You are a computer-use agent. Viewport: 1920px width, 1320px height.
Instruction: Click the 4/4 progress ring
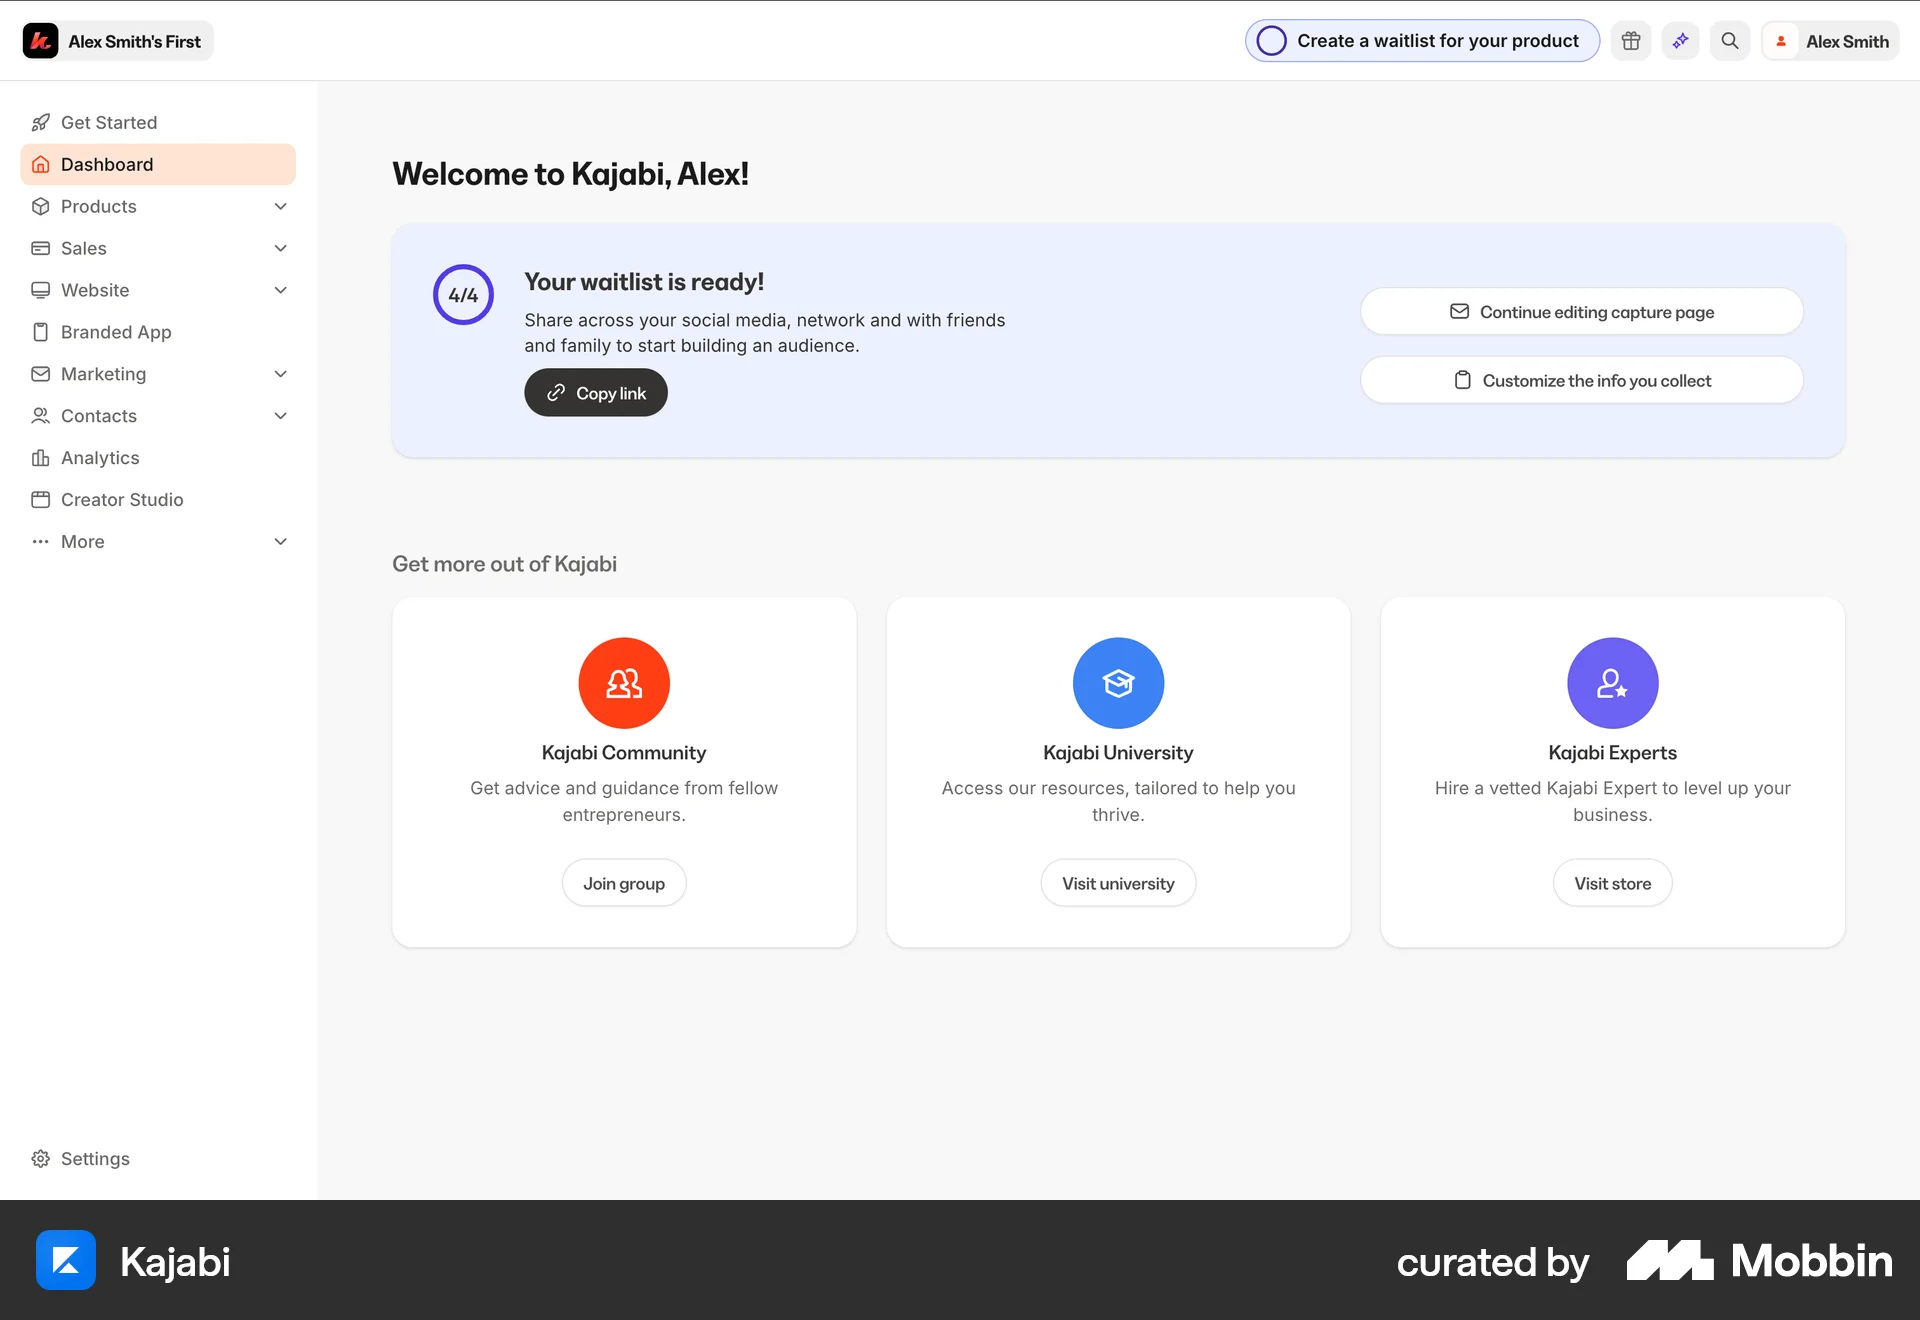click(x=463, y=294)
